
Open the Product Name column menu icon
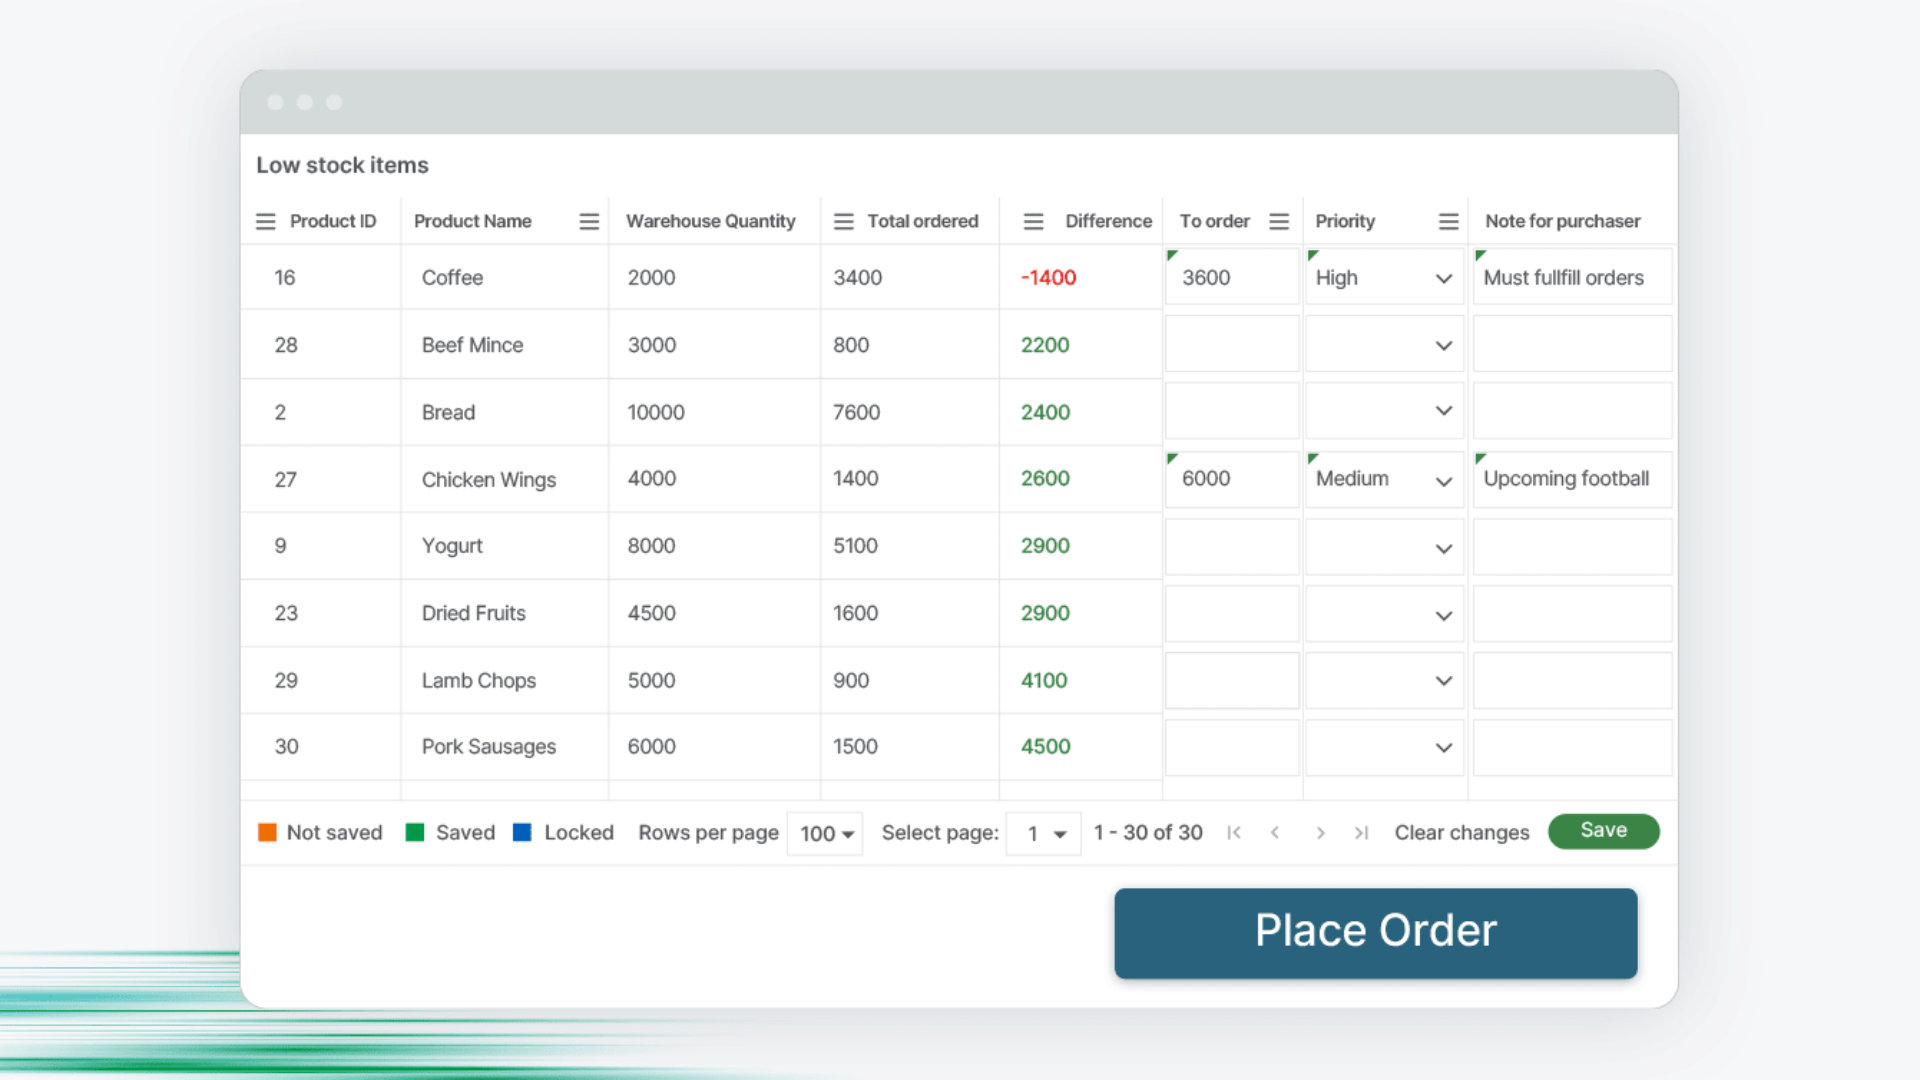[589, 221]
